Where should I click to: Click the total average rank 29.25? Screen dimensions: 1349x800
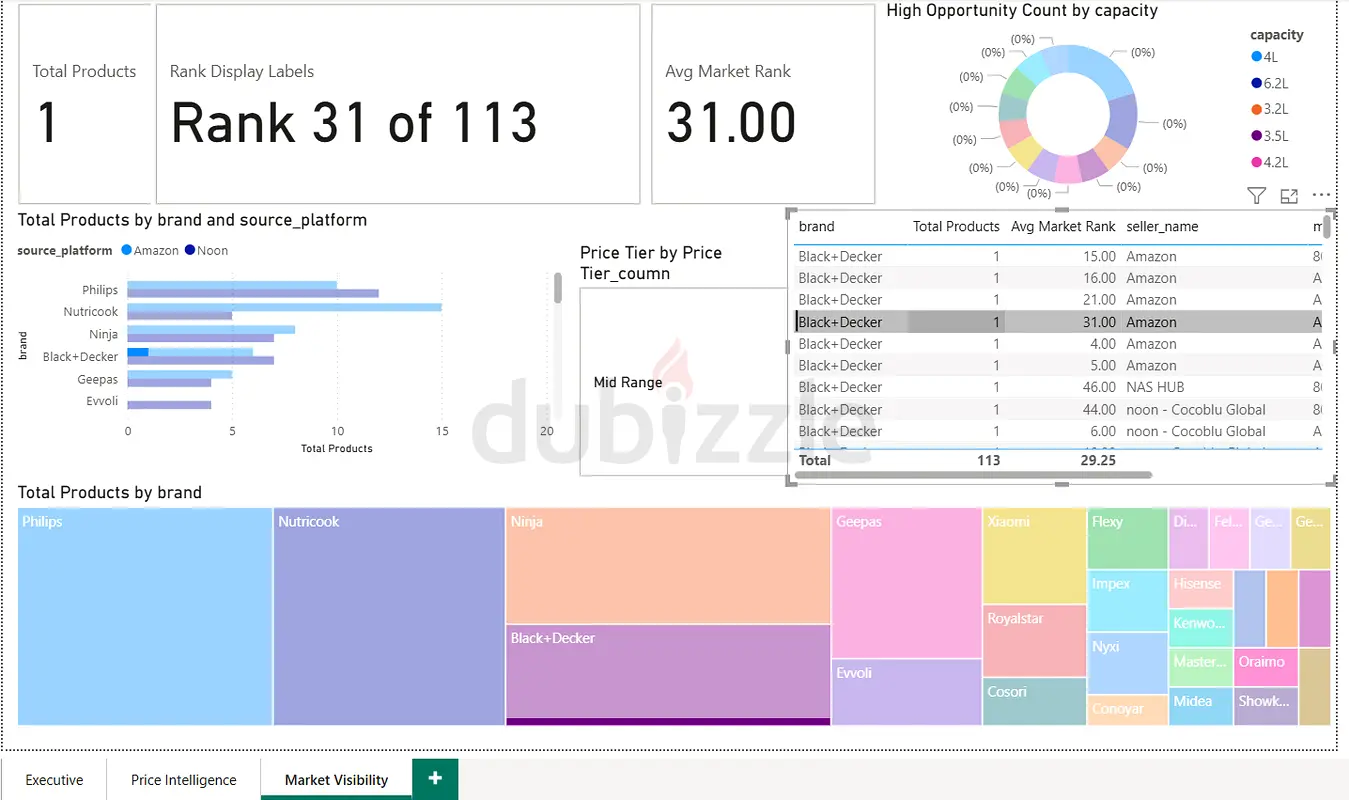1099,460
